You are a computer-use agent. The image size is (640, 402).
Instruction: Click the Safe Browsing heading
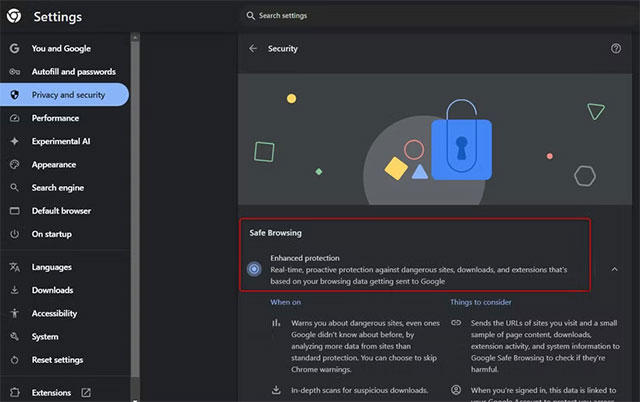click(276, 233)
